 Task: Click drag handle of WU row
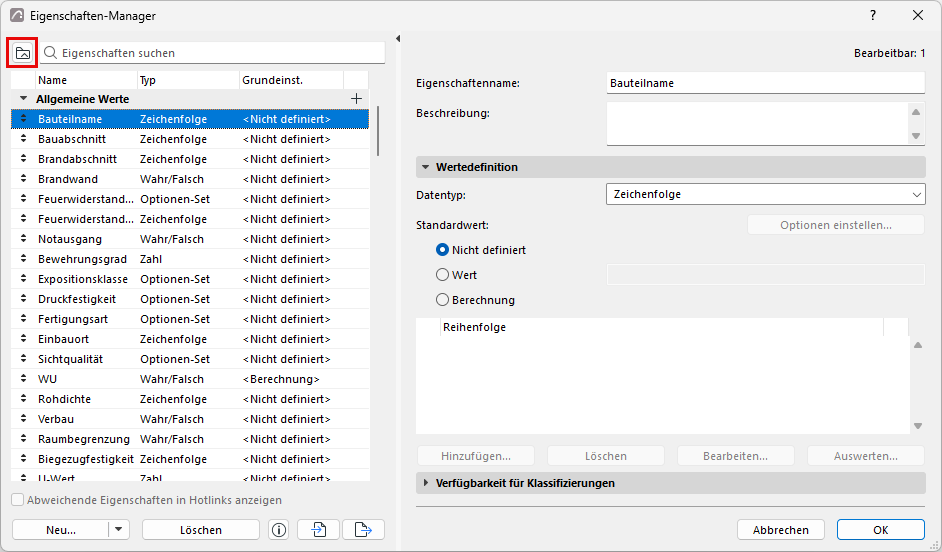click(23, 379)
